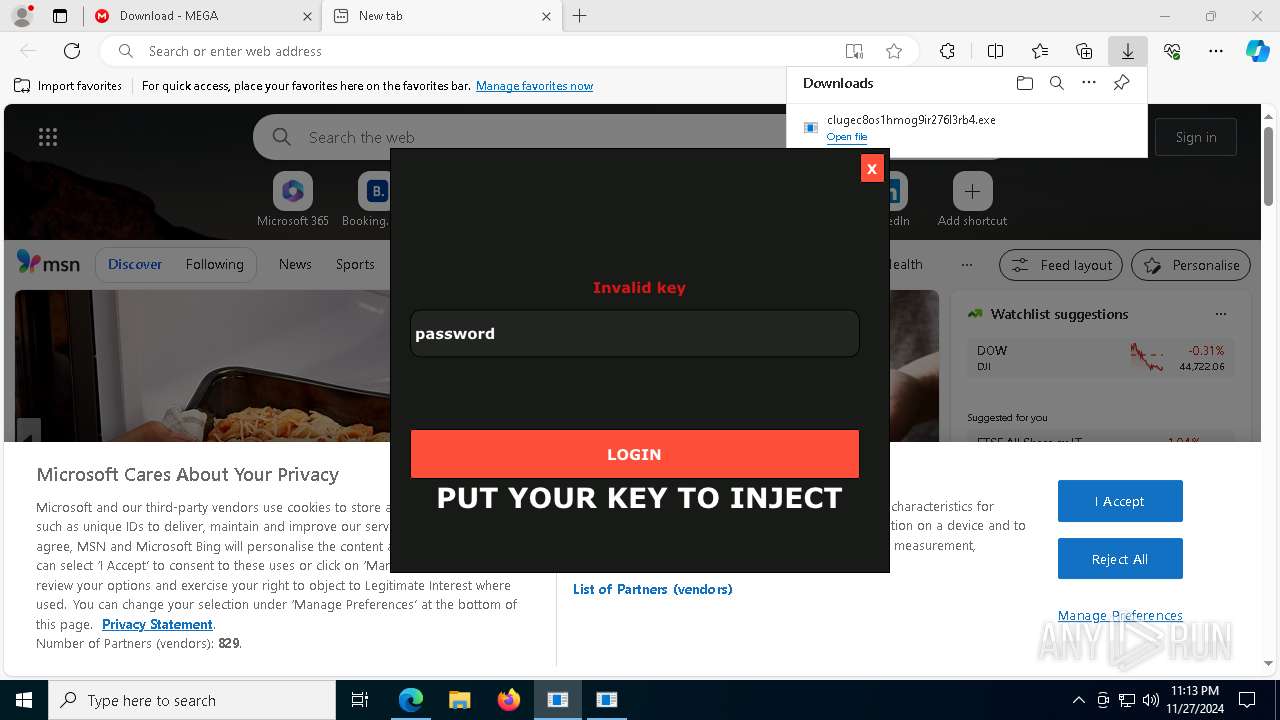Open the Copilot sidebar icon
The image size is (1280, 720).
click(1258, 51)
